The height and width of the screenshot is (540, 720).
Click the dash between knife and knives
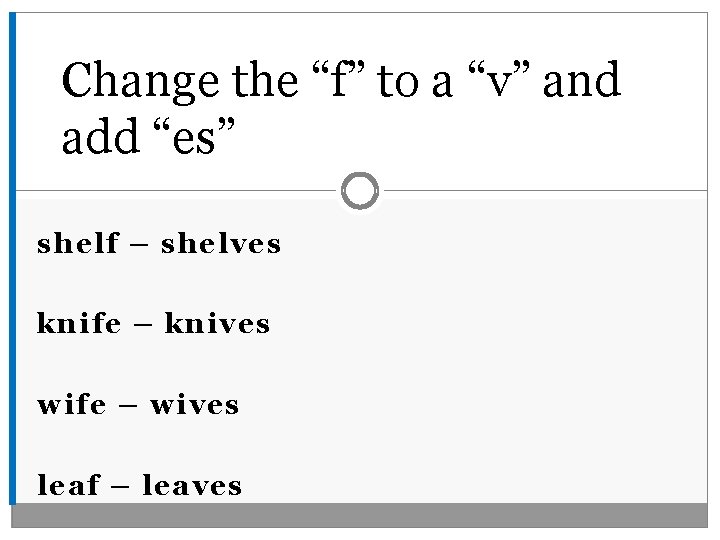[143, 325]
